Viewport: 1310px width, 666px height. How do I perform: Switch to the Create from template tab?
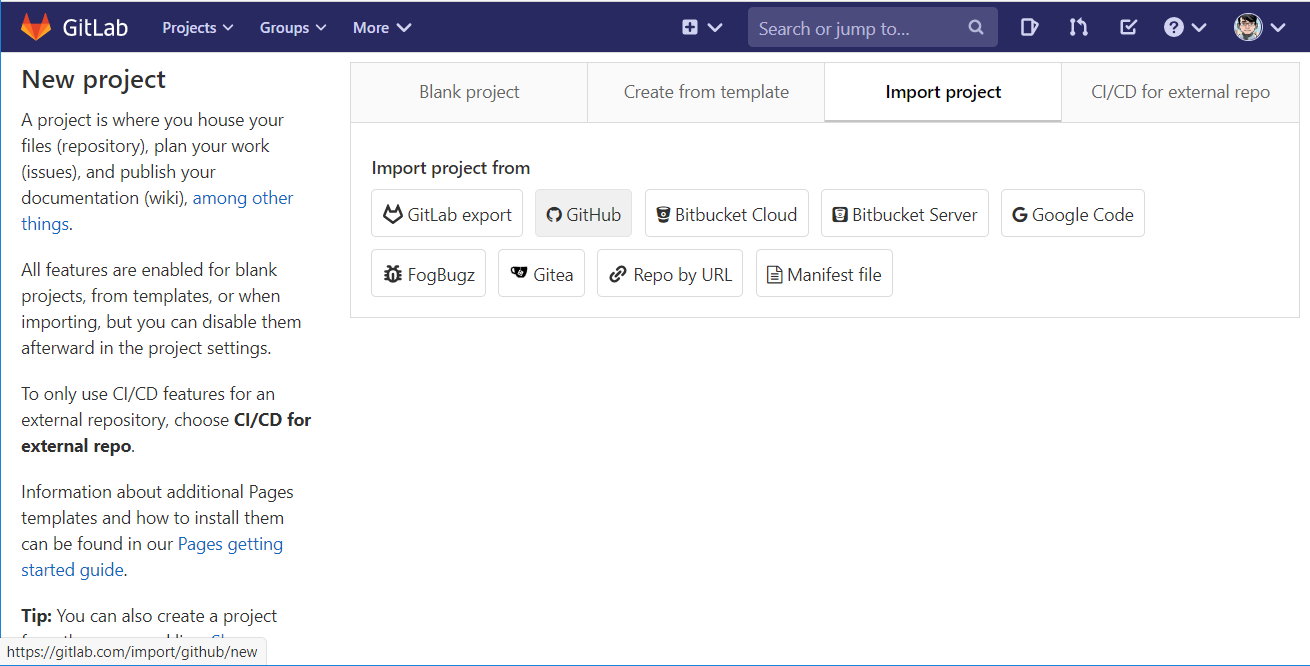(706, 92)
